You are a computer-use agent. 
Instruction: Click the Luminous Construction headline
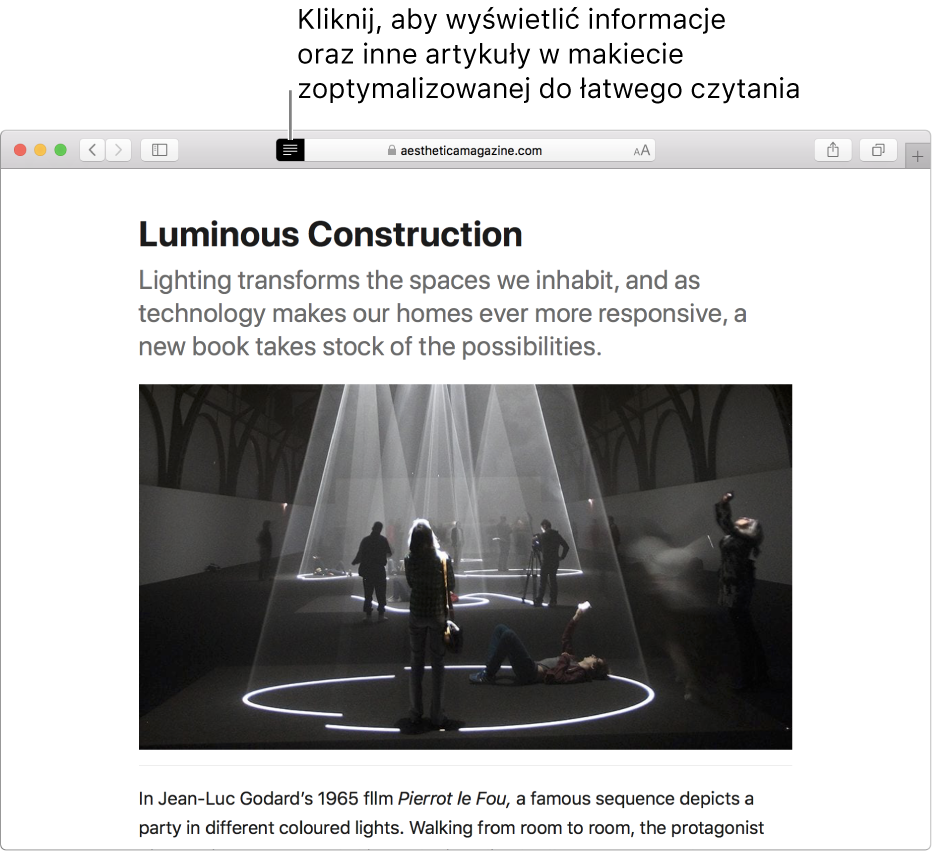pyautogui.click(x=331, y=234)
